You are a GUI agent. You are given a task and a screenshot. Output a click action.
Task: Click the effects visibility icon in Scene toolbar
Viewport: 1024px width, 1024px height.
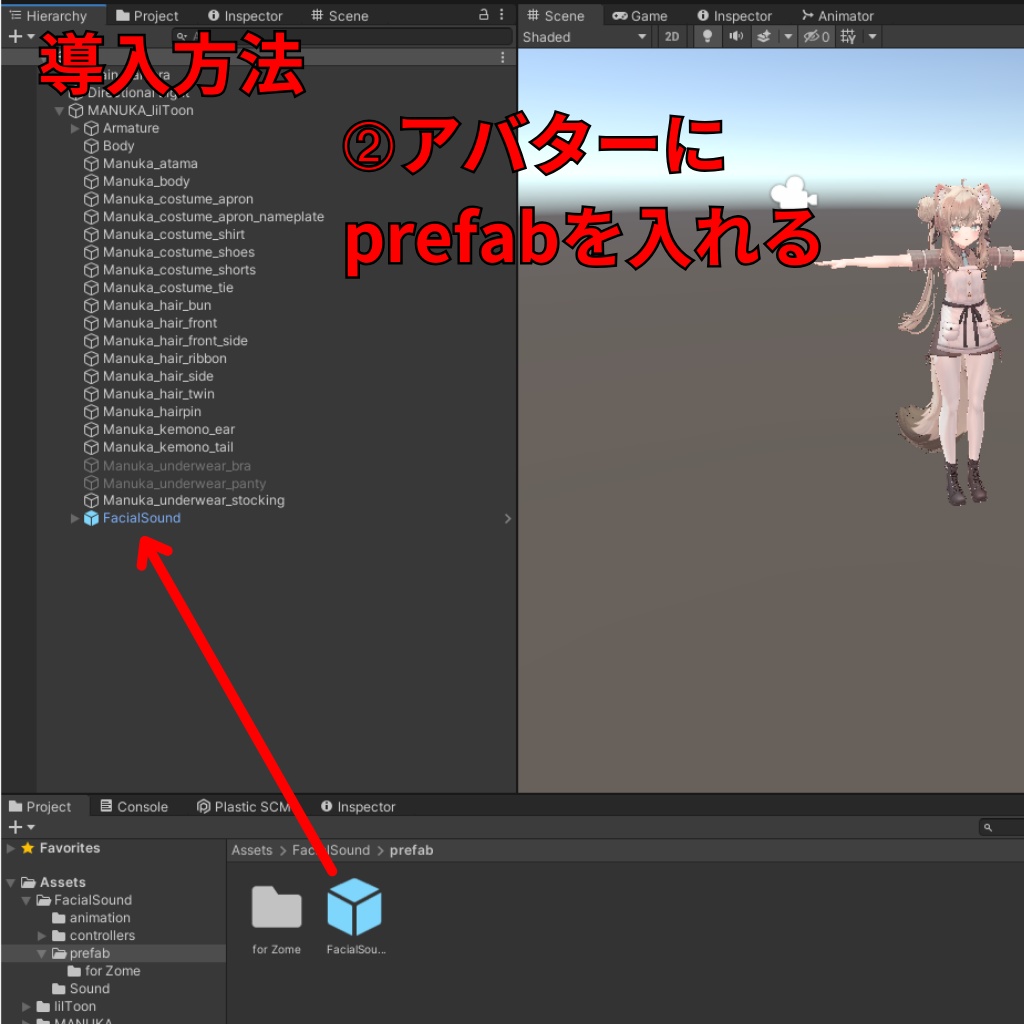(x=762, y=37)
